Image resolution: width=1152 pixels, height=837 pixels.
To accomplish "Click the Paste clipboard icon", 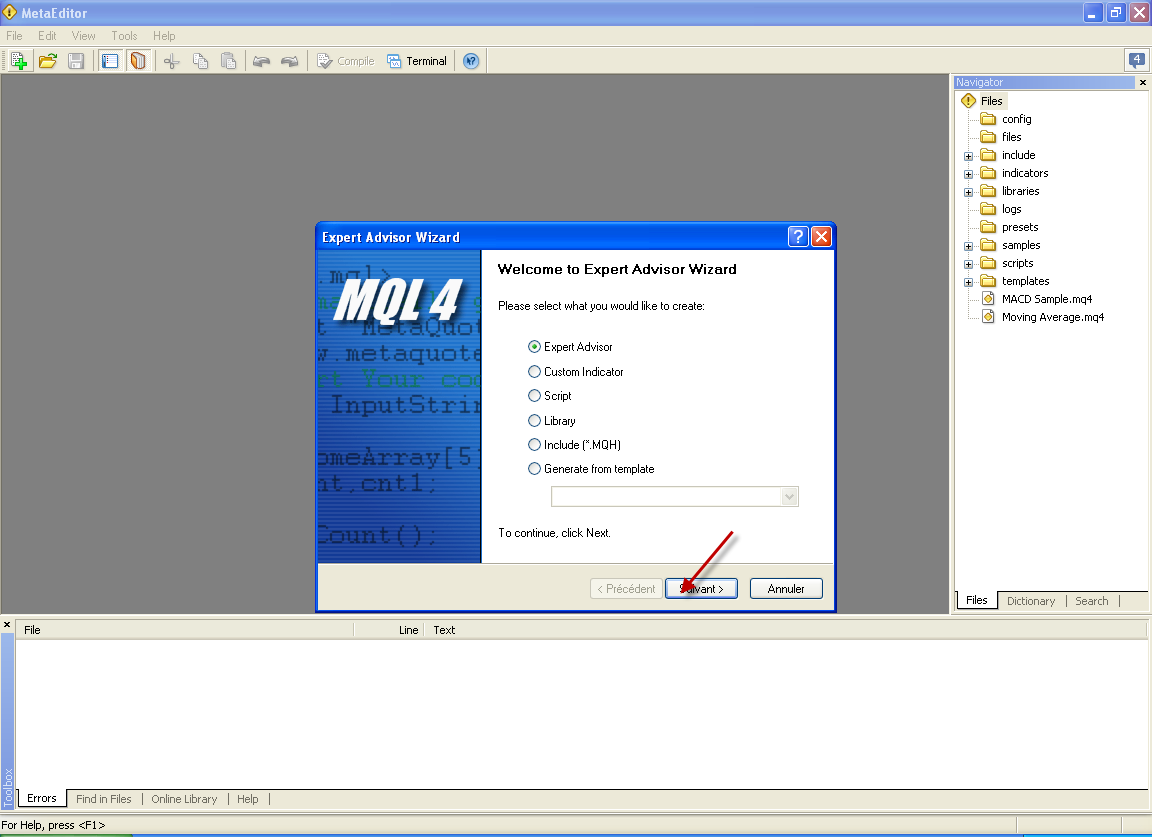I will pyautogui.click(x=228, y=61).
